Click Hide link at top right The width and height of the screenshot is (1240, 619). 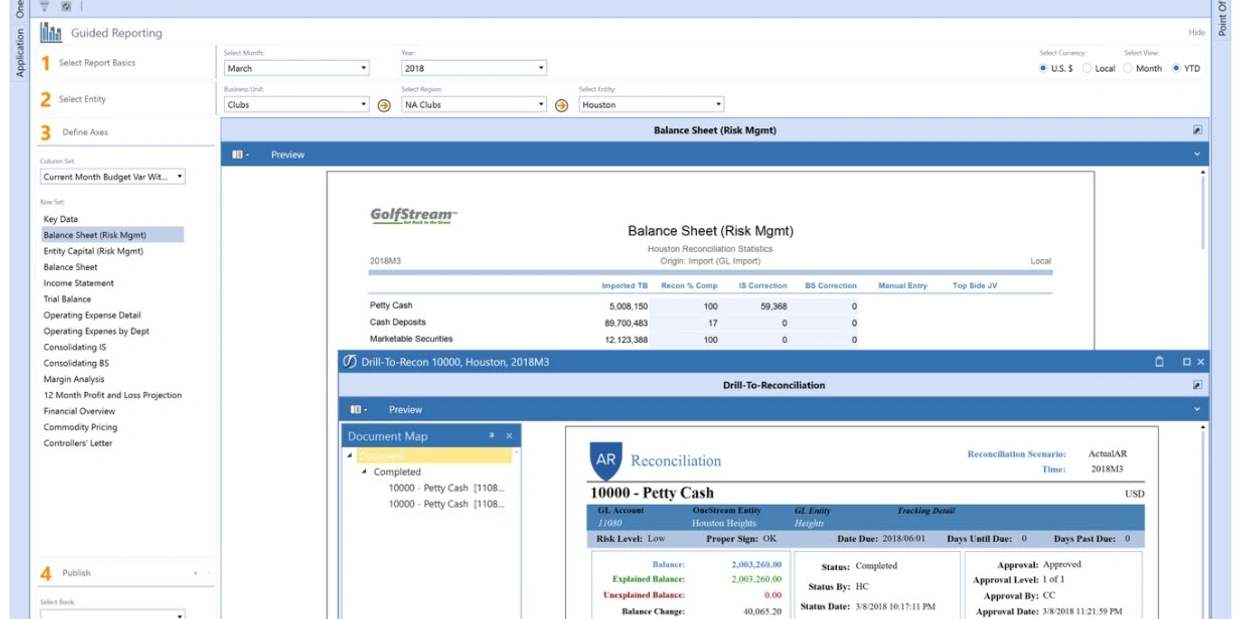tap(1196, 33)
